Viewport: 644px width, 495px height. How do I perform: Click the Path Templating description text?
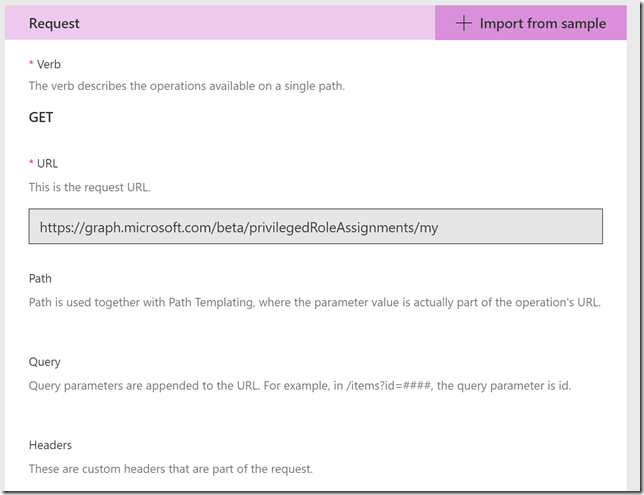pos(315,302)
